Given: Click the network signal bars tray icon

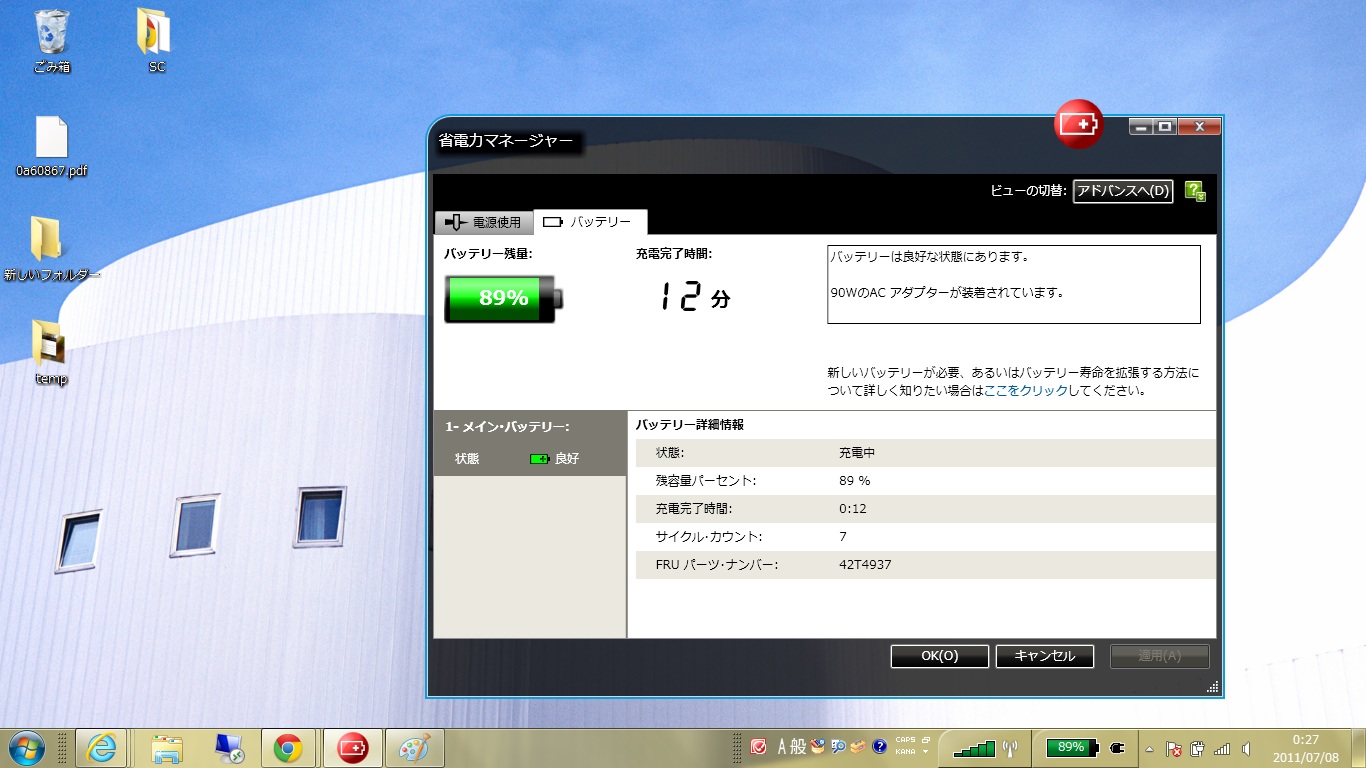Looking at the screenshot, I should point(1221,749).
